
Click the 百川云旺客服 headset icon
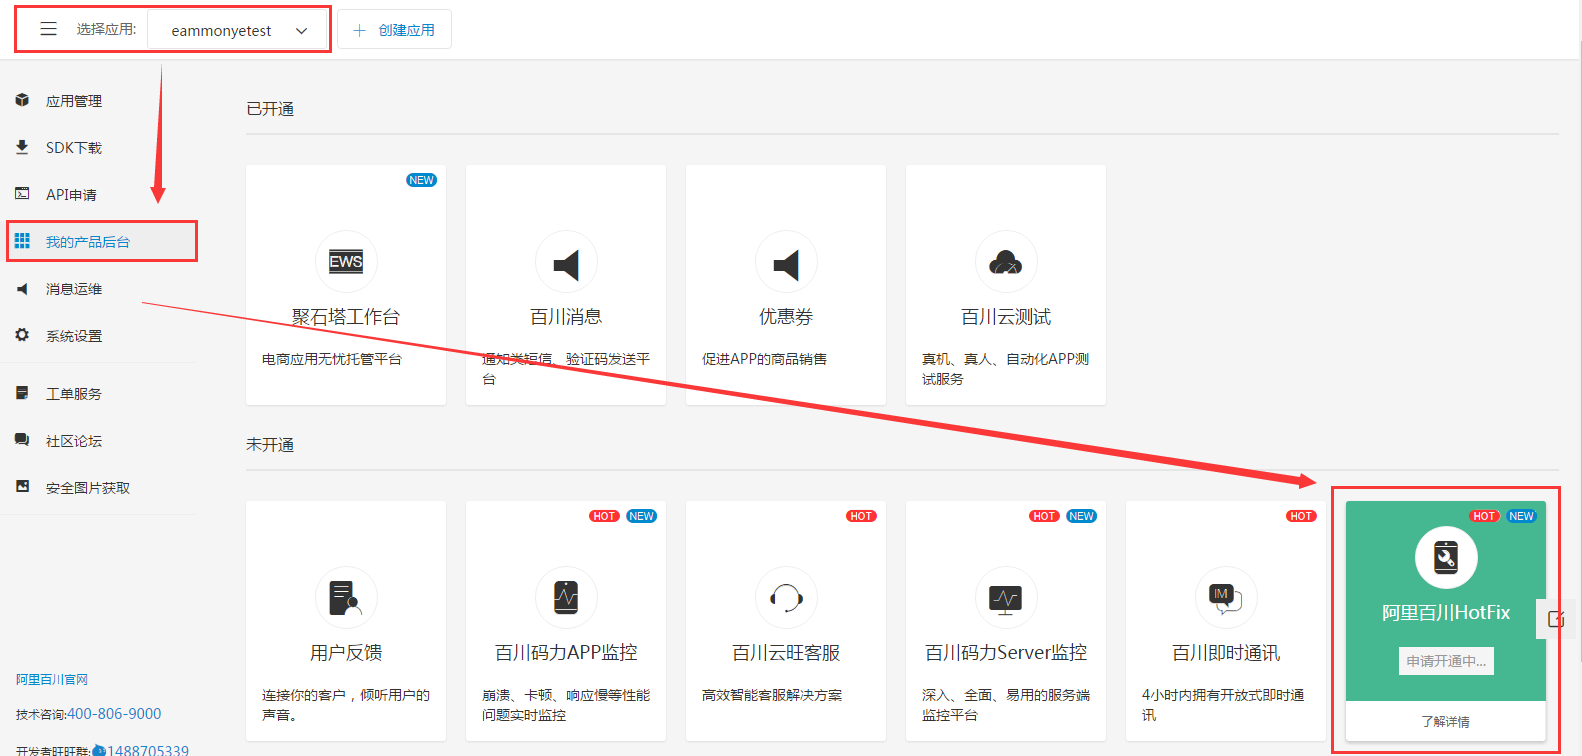pyautogui.click(x=786, y=598)
